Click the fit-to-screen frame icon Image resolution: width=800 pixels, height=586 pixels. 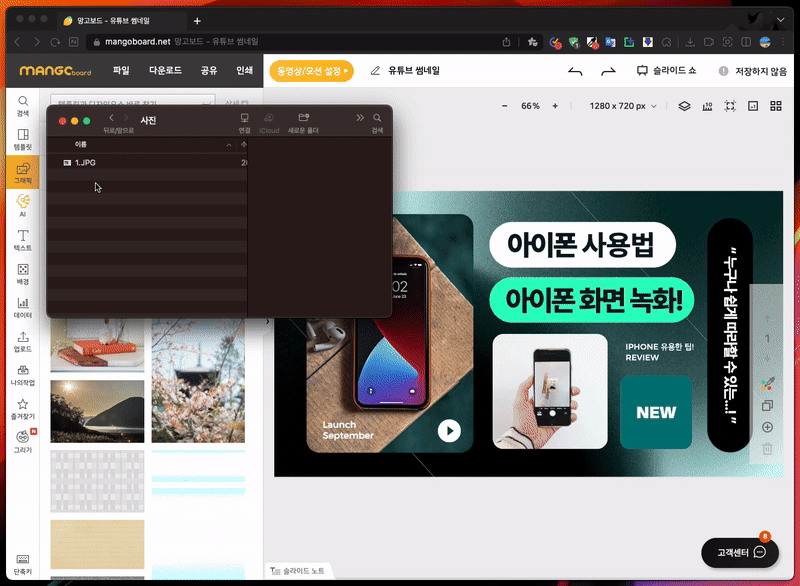730,106
